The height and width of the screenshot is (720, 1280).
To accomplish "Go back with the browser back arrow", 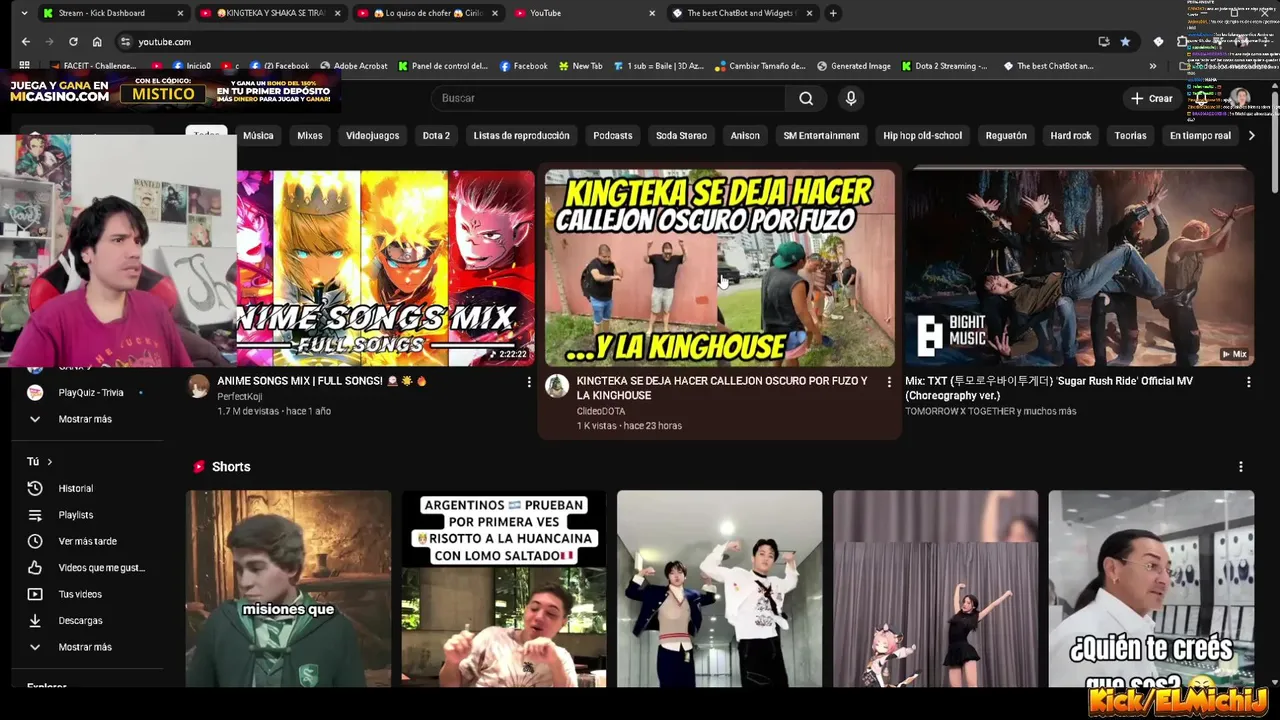I will [x=25, y=41].
